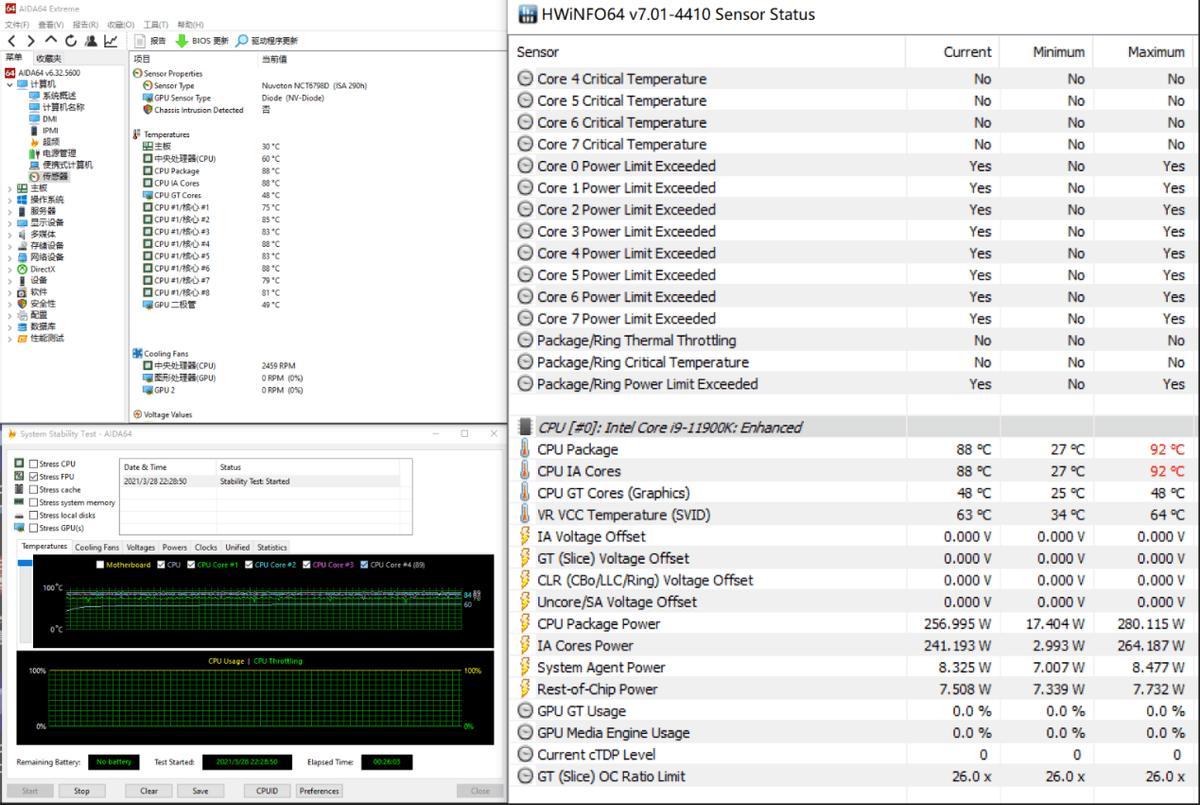1200x805 pixels.
Task: Open the 文件(F) menu
Action: [17, 24]
